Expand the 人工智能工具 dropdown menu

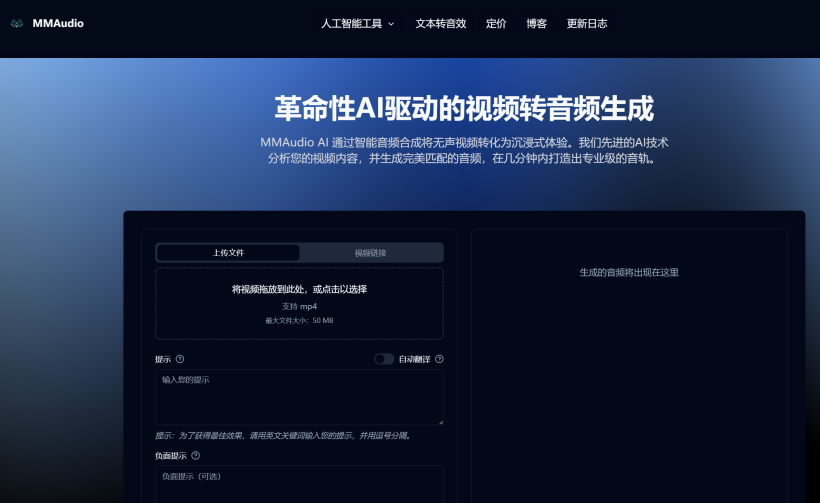coord(358,24)
